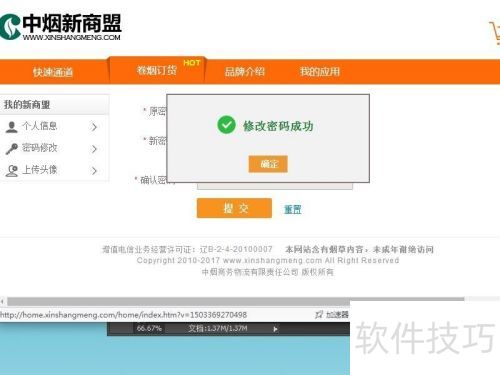The height and width of the screenshot is (375, 500).
Task: Click the green checkmark success icon
Action: click(x=226, y=125)
